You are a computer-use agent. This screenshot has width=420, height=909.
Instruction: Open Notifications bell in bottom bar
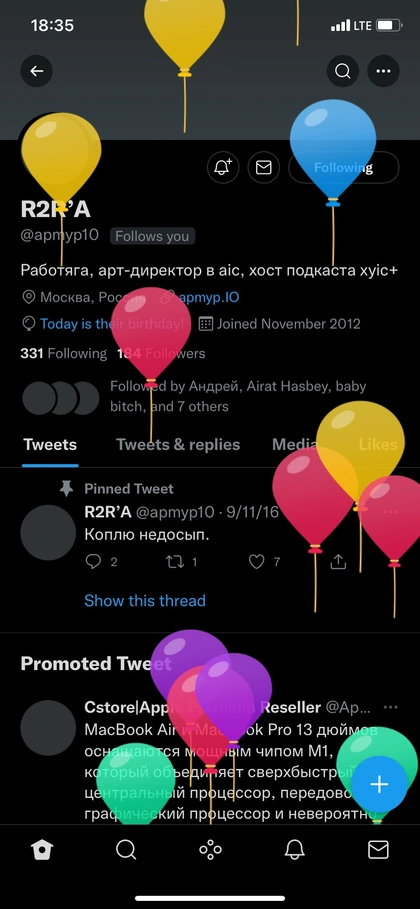click(x=295, y=850)
